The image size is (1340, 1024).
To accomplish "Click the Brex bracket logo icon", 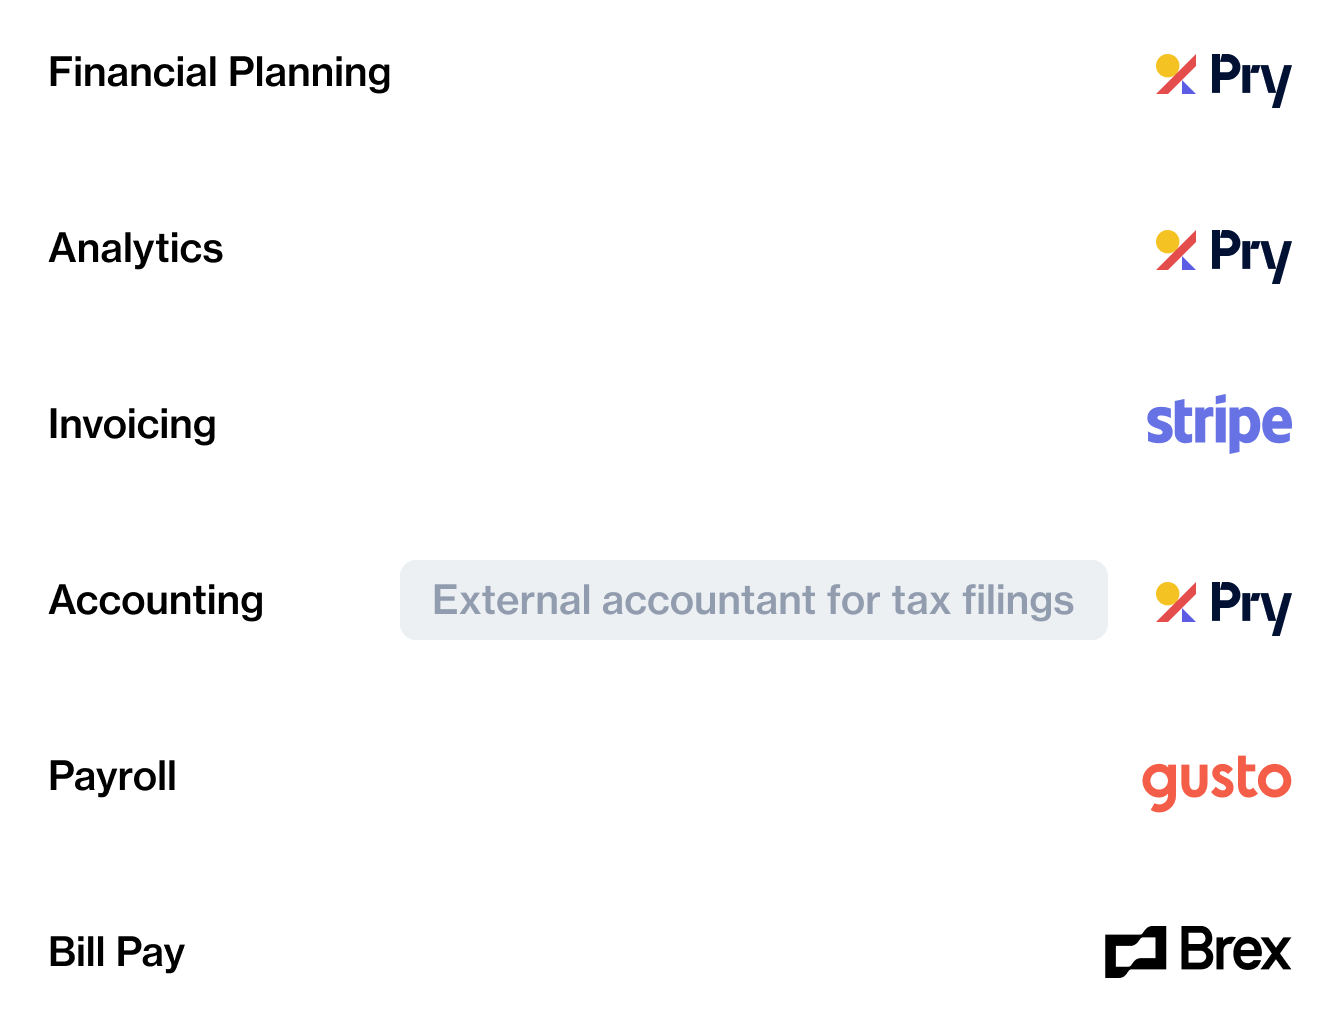I will [1135, 951].
